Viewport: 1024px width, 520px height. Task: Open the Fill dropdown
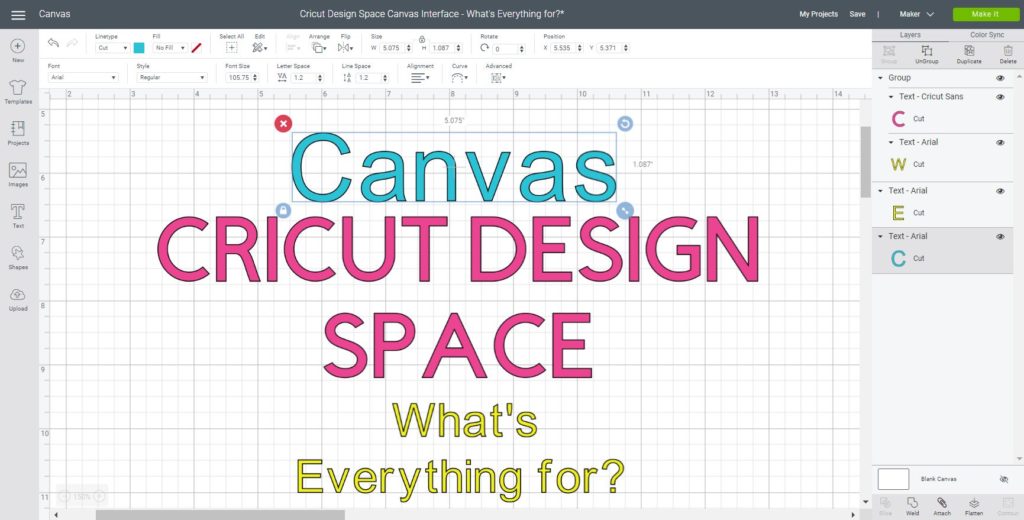tap(170, 48)
